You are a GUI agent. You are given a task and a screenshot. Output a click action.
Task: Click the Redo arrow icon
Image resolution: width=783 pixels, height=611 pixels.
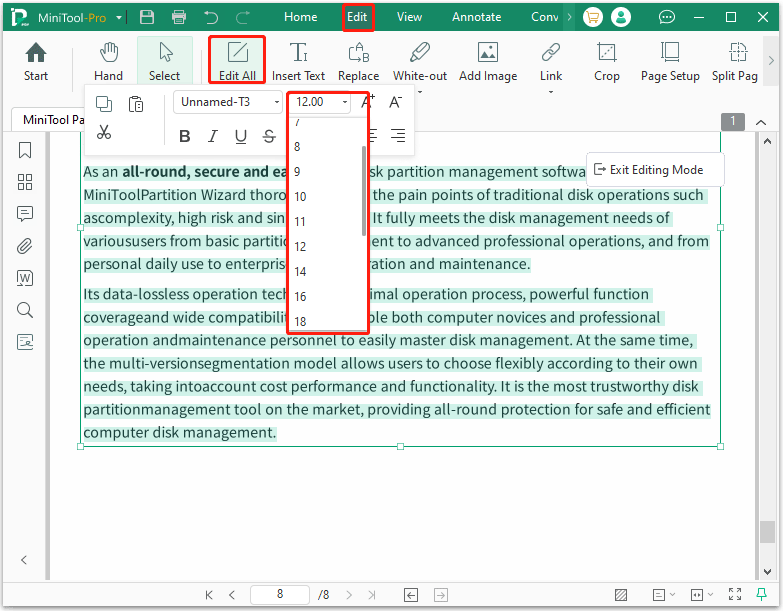(x=243, y=17)
